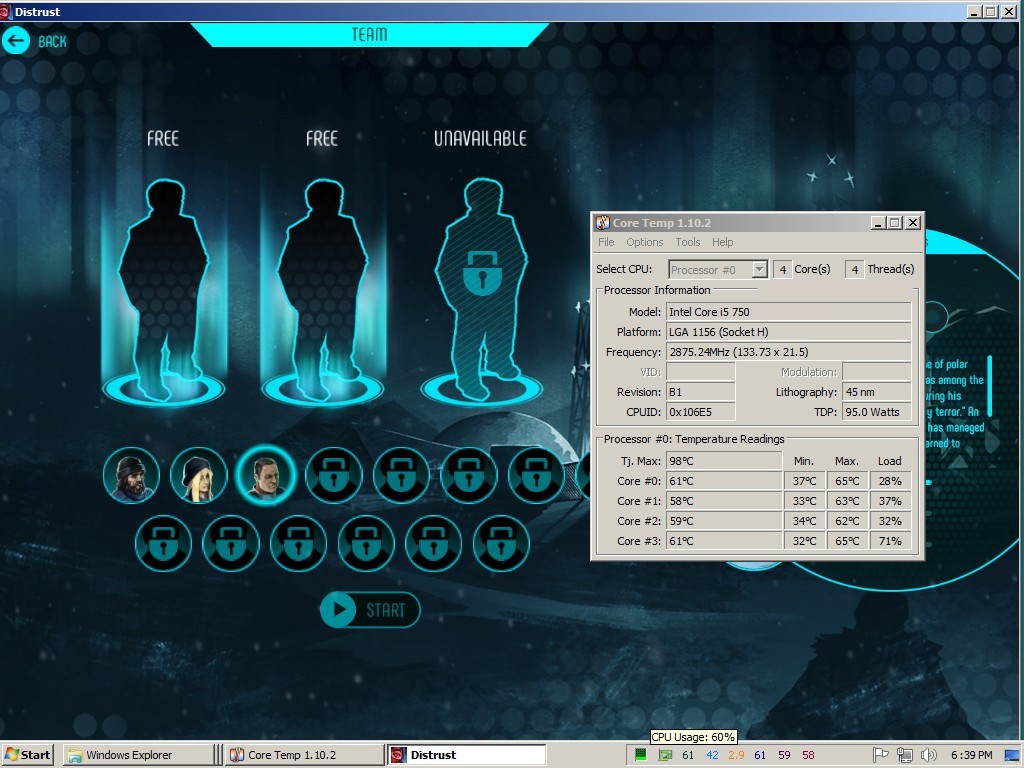
Task: Click the Core #0 temperature reading
Action: pyautogui.click(x=724, y=481)
